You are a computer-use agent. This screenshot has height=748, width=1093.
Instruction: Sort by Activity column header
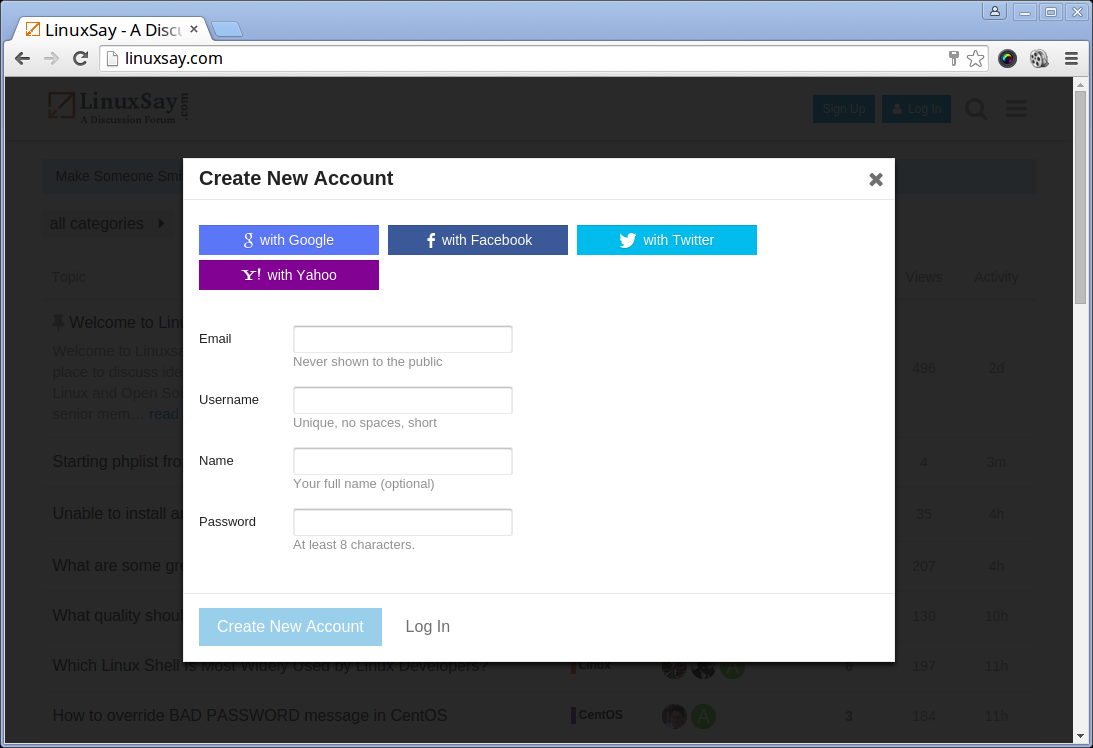(996, 277)
